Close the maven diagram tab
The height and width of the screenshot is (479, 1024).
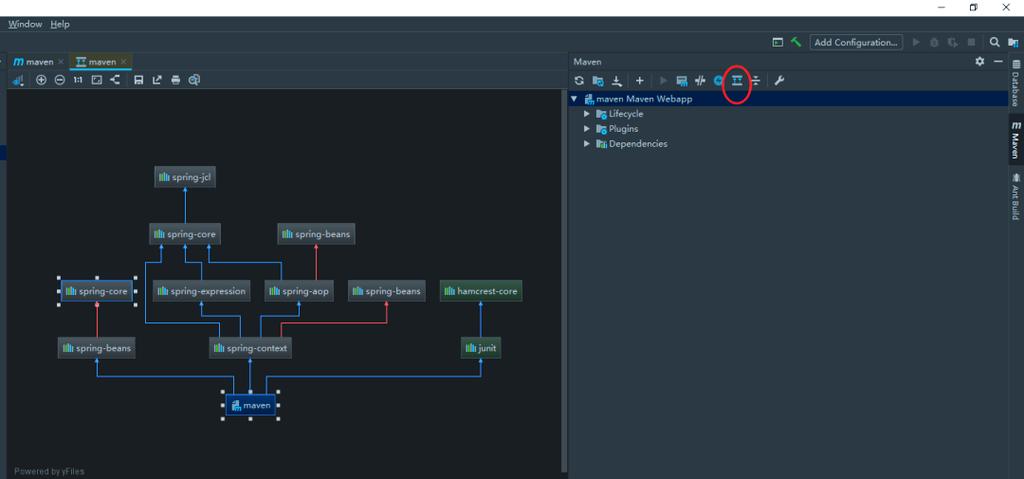pyautogui.click(x=123, y=62)
